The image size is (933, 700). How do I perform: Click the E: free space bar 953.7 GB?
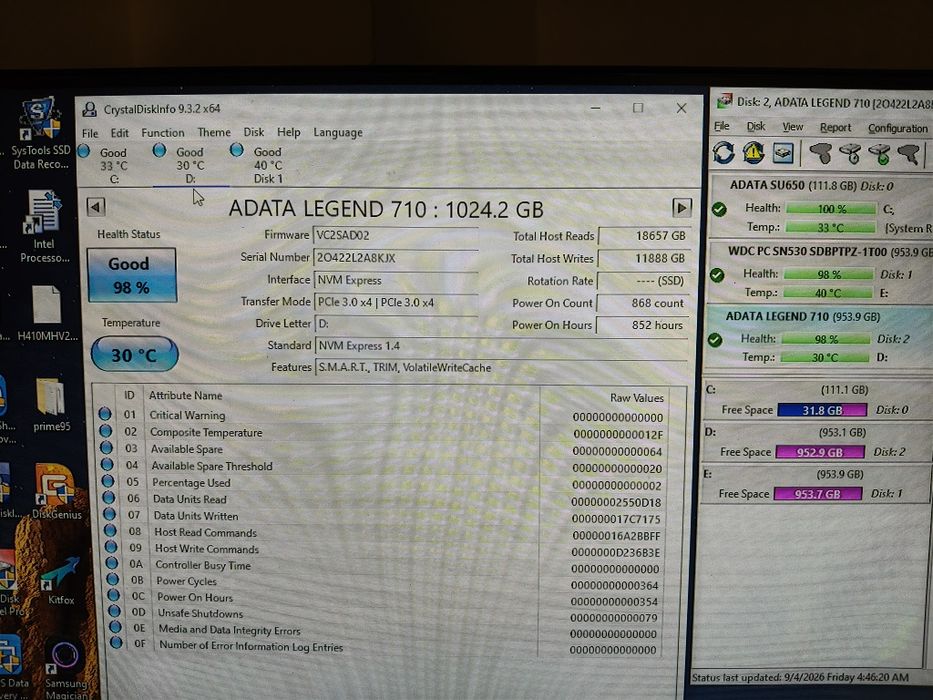coord(818,494)
